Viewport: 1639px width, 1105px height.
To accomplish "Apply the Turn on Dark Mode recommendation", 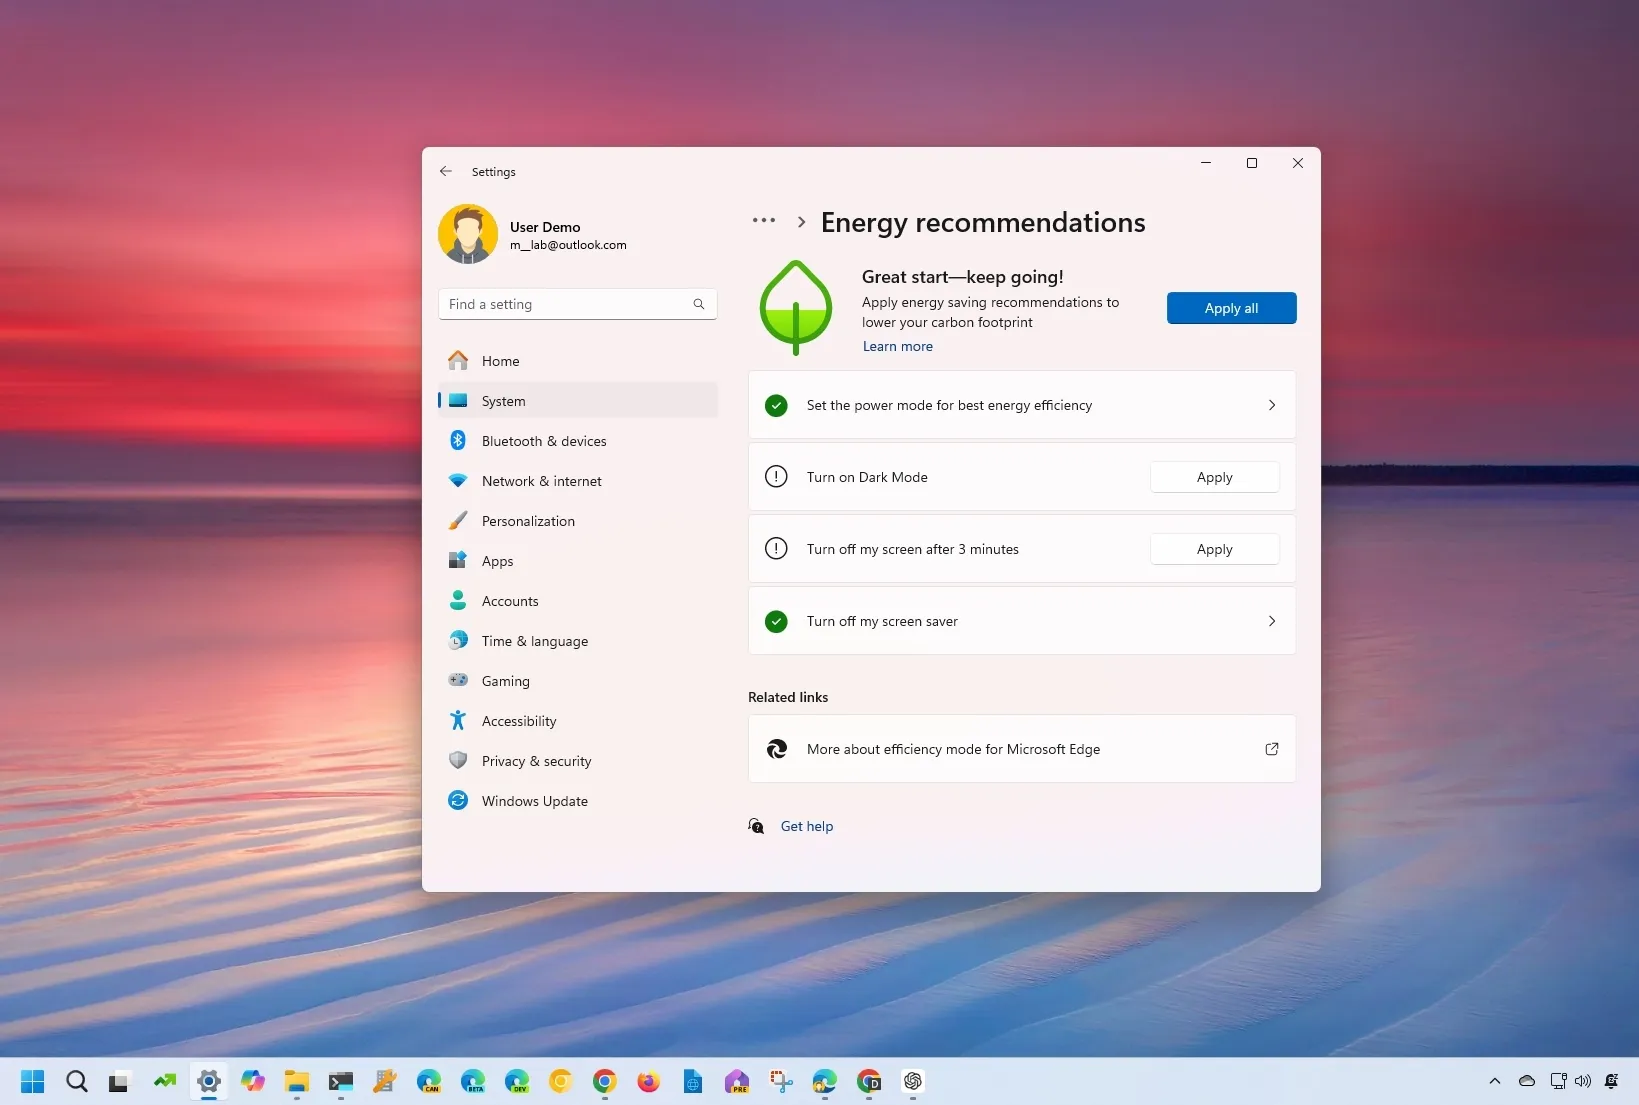I will (1213, 477).
